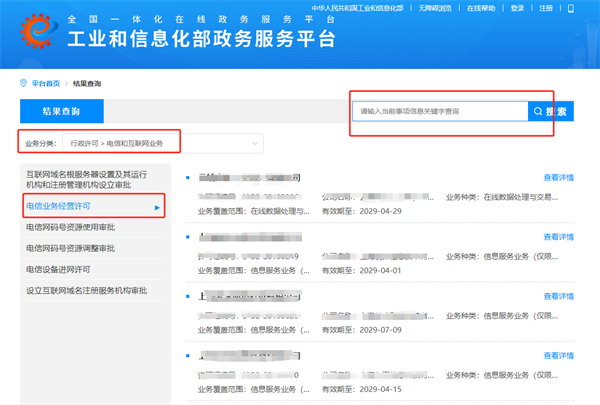View details of record expiring 2029-04-29
This screenshot has height=405, width=600.
pyautogui.click(x=559, y=177)
